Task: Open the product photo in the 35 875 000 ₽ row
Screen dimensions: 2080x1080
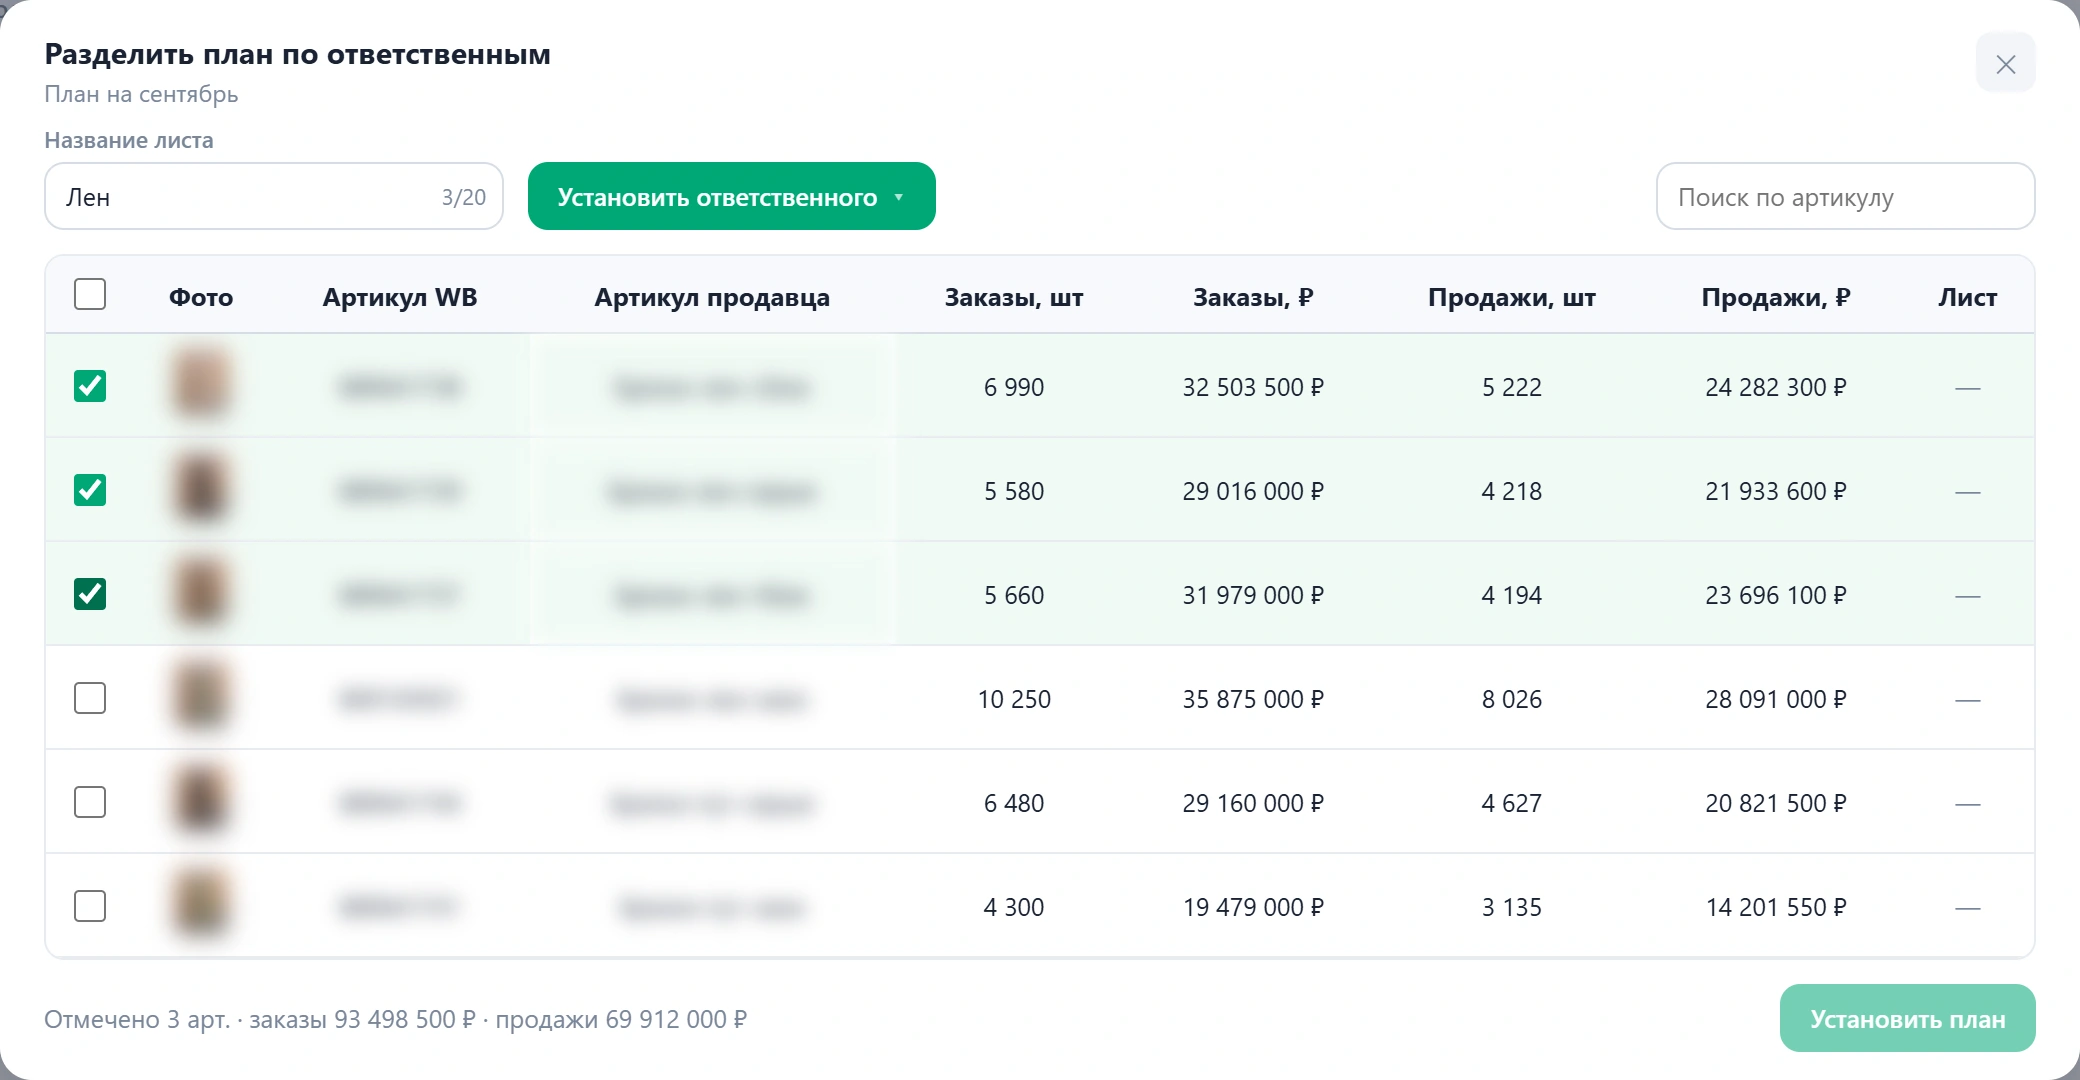Action: (201, 696)
